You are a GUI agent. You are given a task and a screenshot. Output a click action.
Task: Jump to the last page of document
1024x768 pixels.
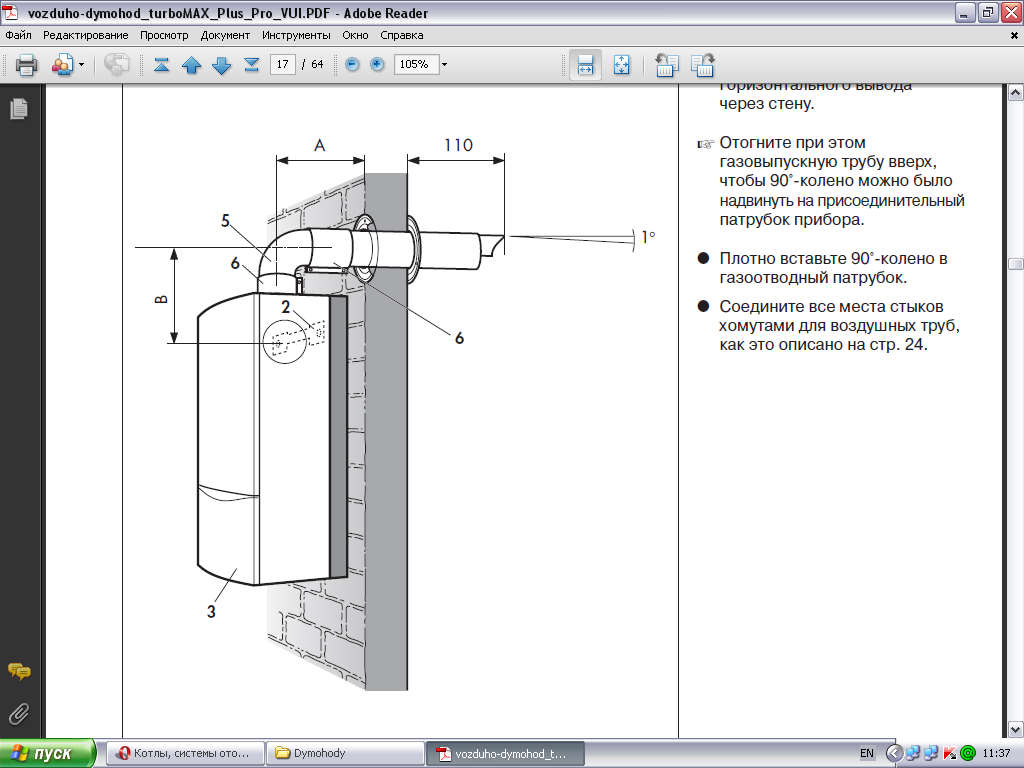tap(251, 65)
